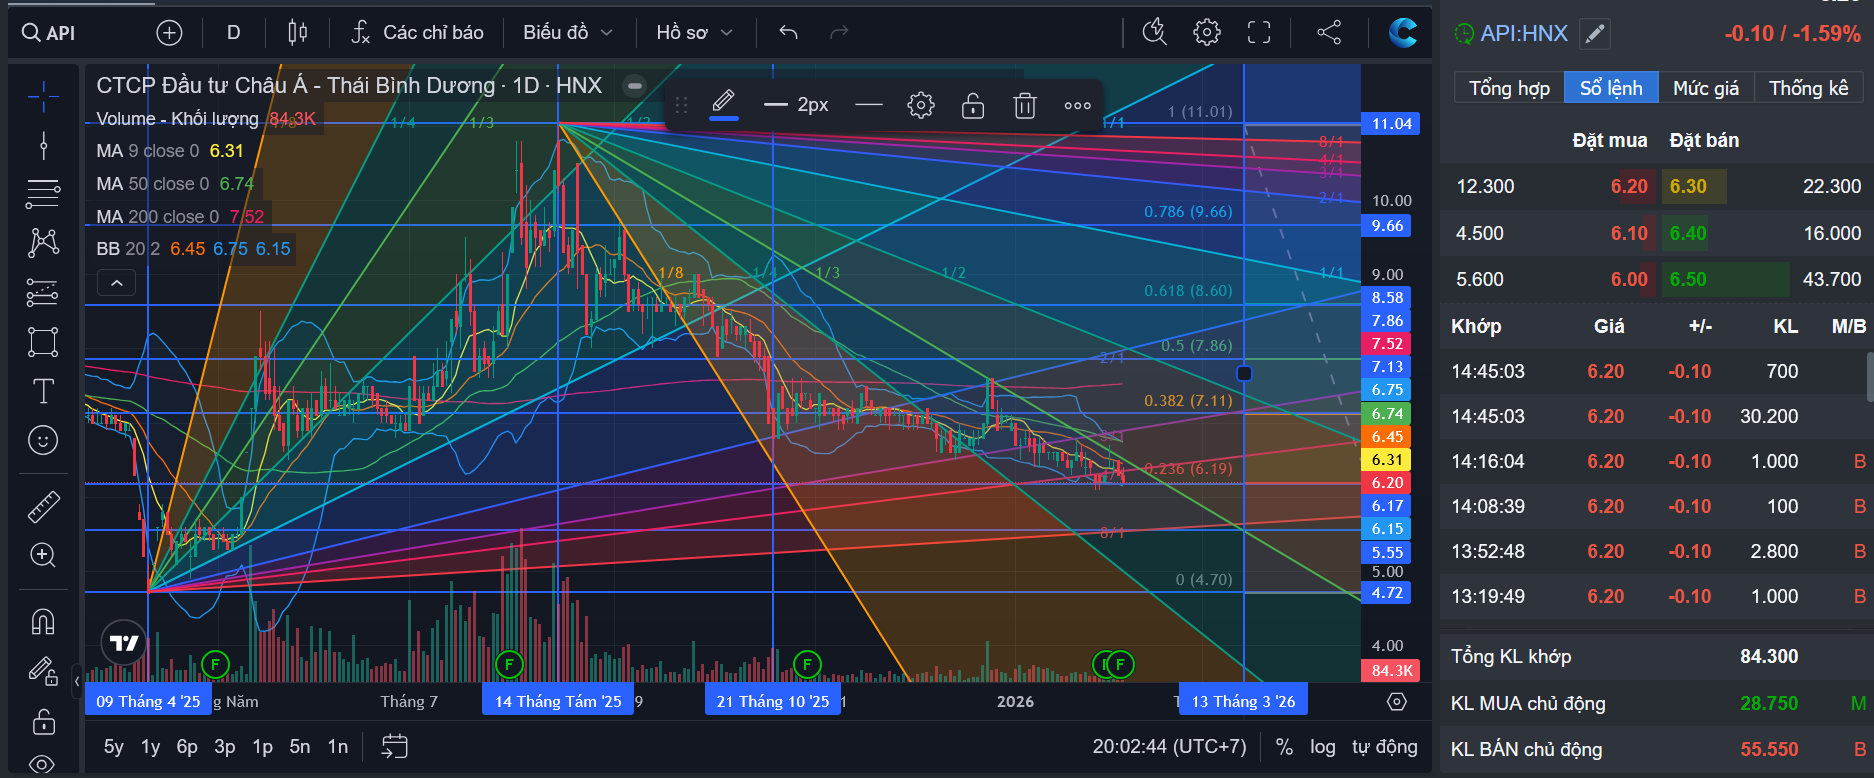Image resolution: width=1874 pixels, height=778 pixels.
Task: Toggle magnet mode
Action: pos(43,622)
